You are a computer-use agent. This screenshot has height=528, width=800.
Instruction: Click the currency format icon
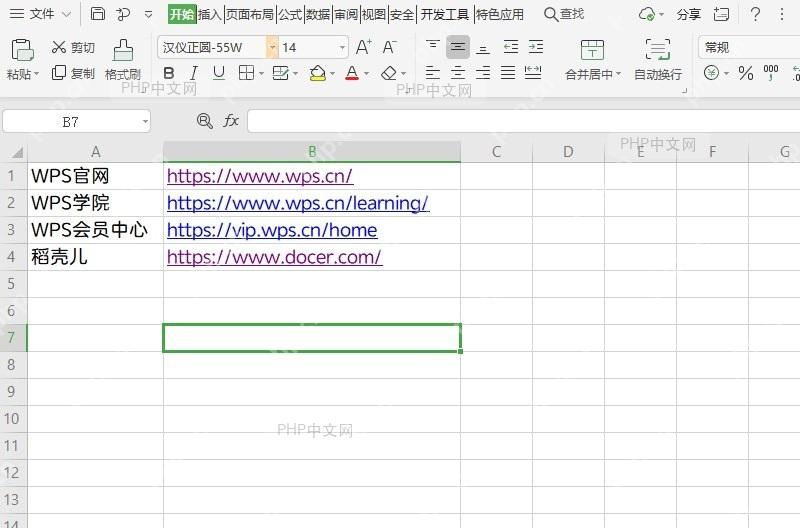tap(711, 73)
